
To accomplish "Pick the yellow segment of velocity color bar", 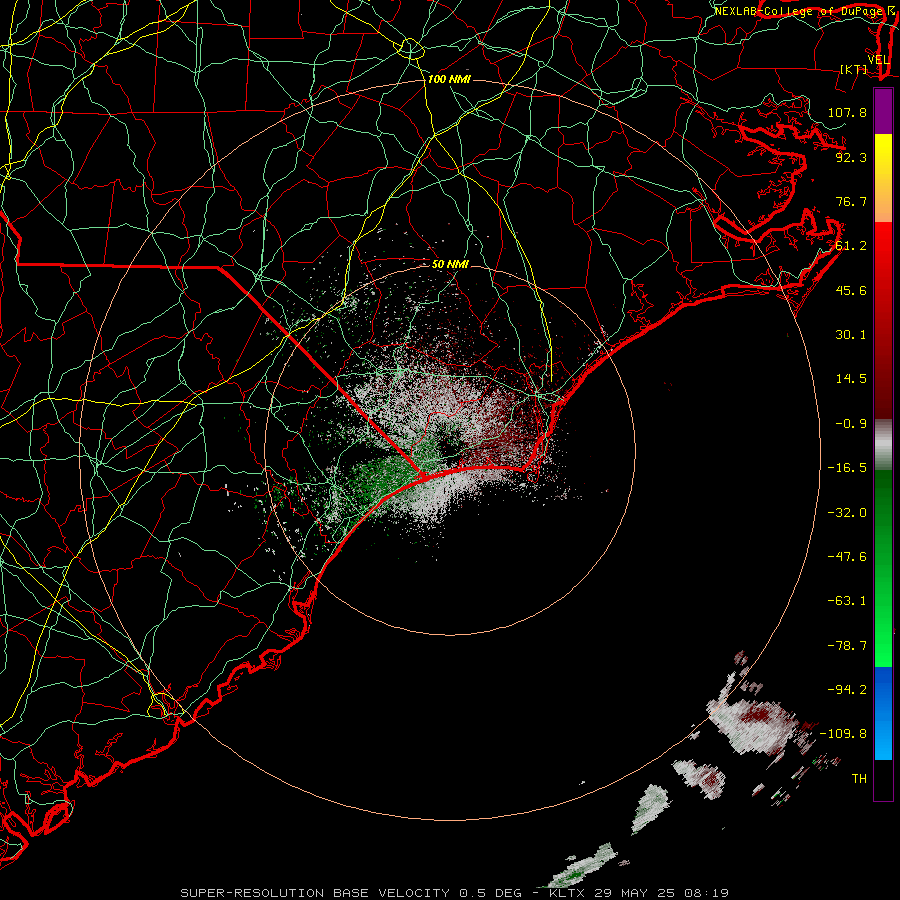I will point(883,155).
